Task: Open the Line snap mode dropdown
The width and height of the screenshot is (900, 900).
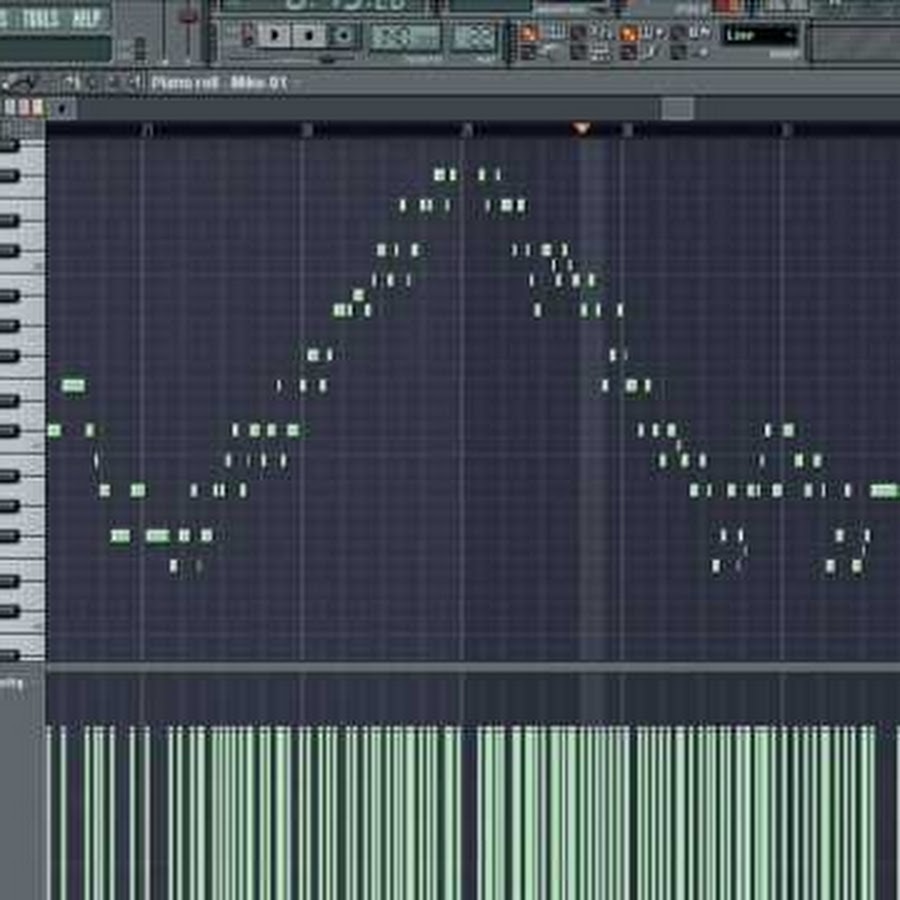Action: pyautogui.click(x=760, y=35)
